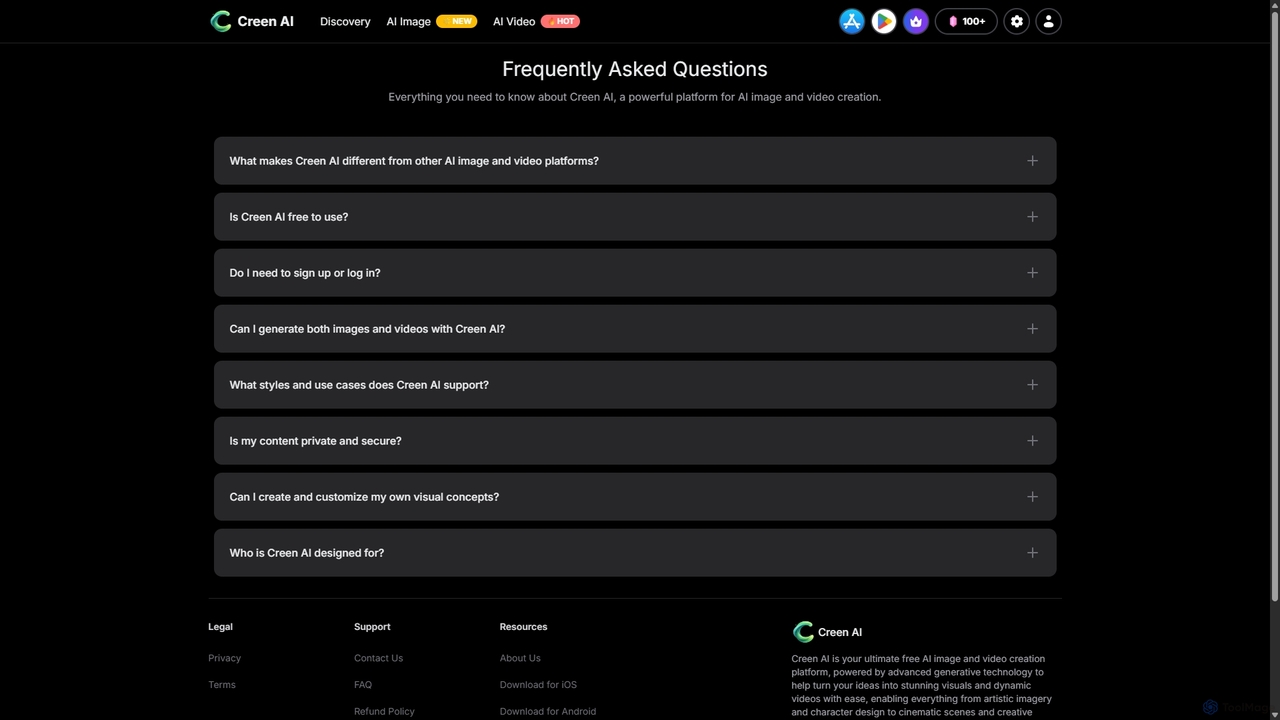This screenshot has width=1280, height=720.
Task: Click the 'Everything you need to know' subtitle
Action: coord(635,97)
